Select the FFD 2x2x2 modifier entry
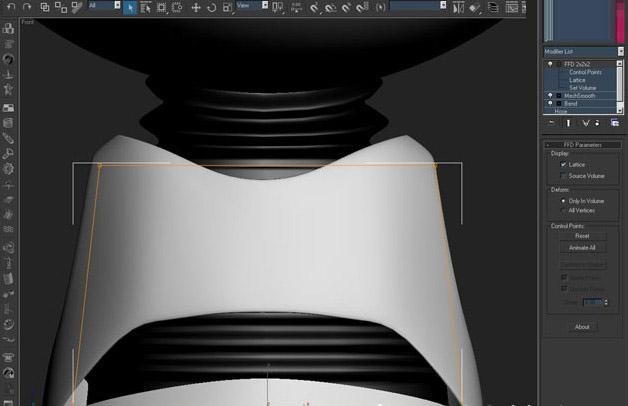 tap(577, 64)
